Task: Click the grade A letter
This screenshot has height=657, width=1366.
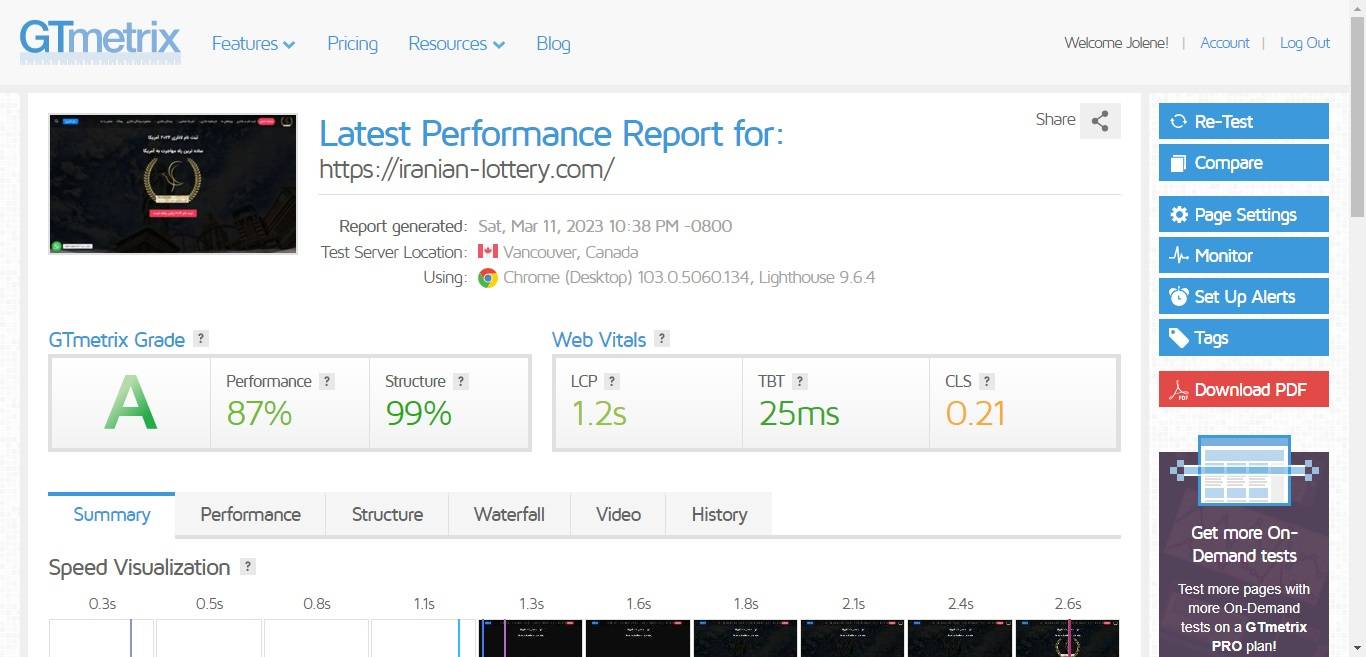Action: coord(131,403)
